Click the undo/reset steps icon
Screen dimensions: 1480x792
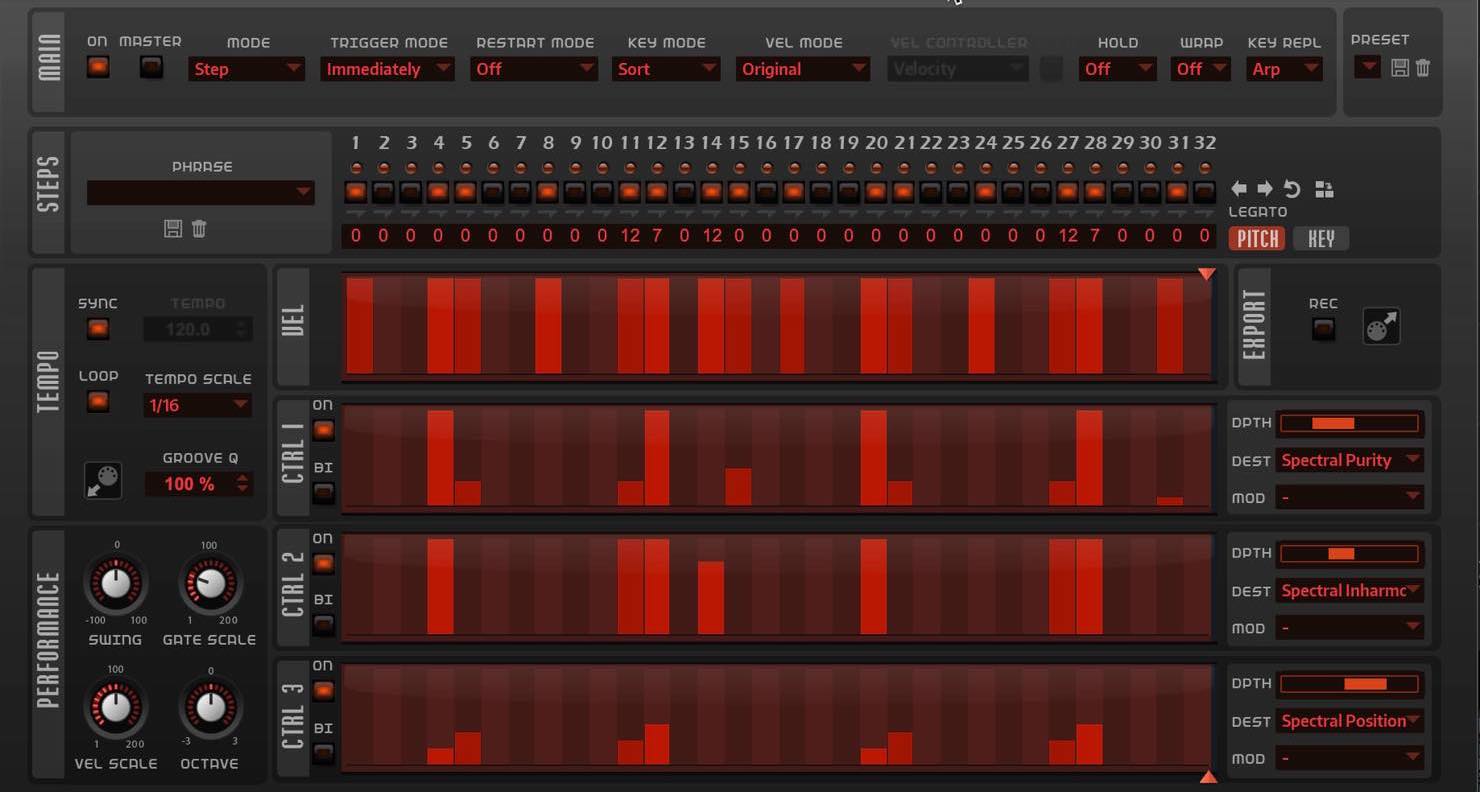(x=1292, y=189)
